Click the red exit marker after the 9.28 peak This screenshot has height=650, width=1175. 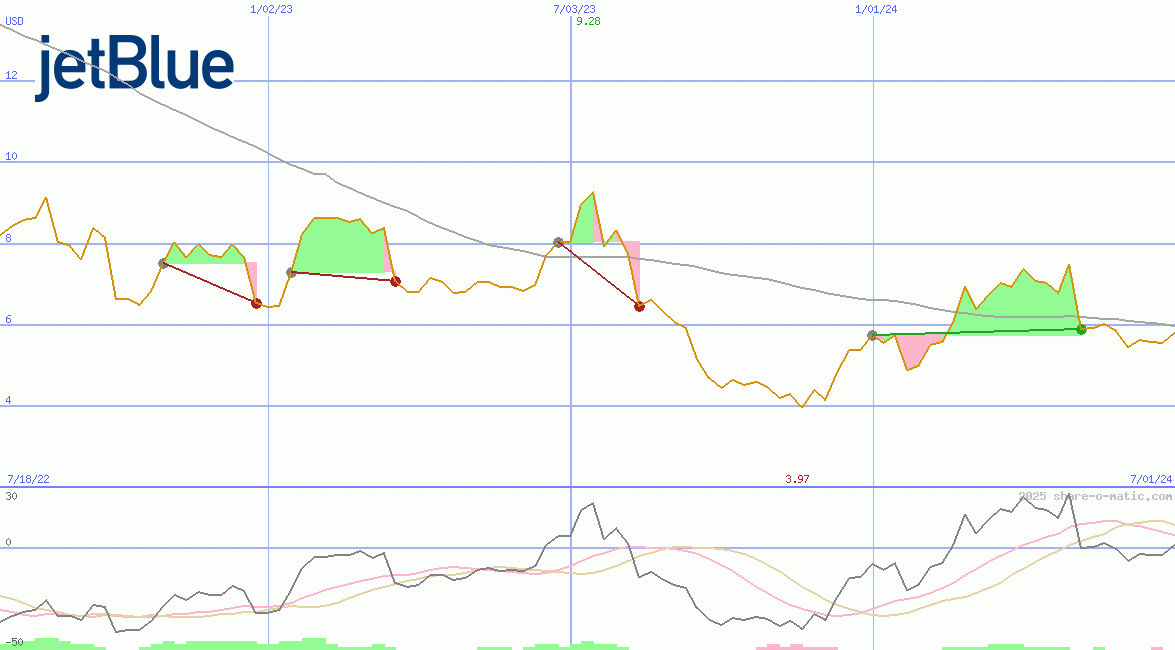point(639,306)
